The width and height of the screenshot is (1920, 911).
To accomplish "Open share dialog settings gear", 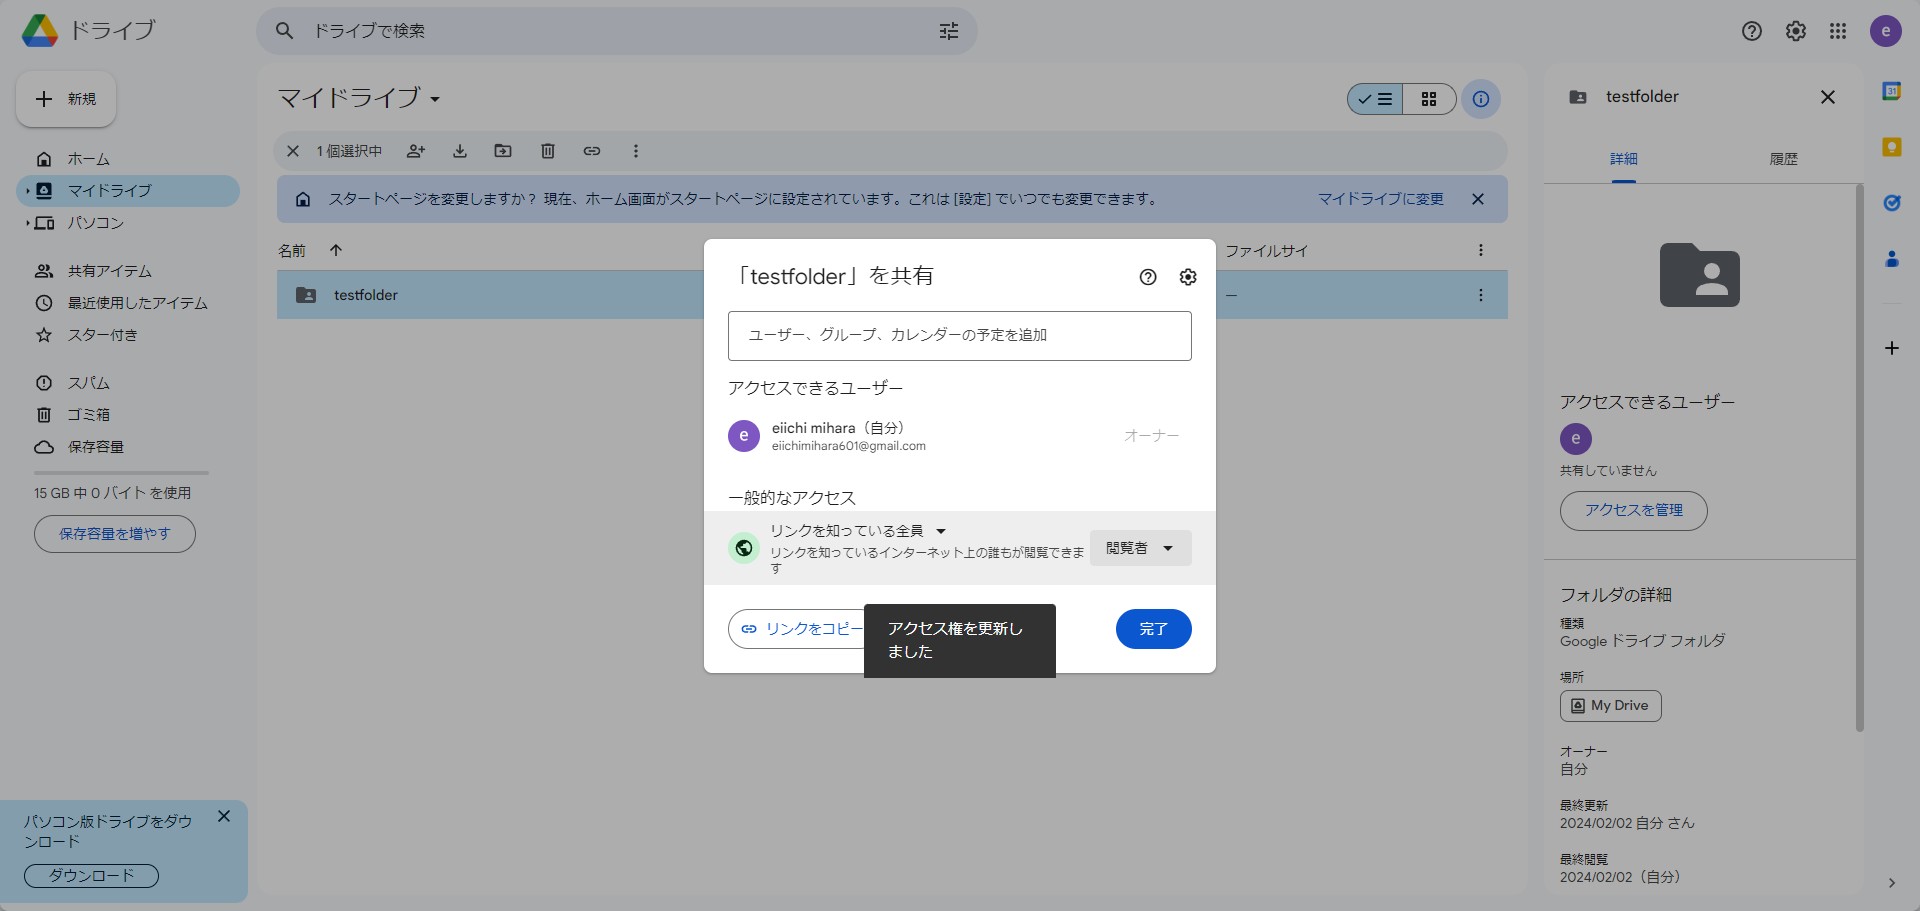I will [1188, 277].
